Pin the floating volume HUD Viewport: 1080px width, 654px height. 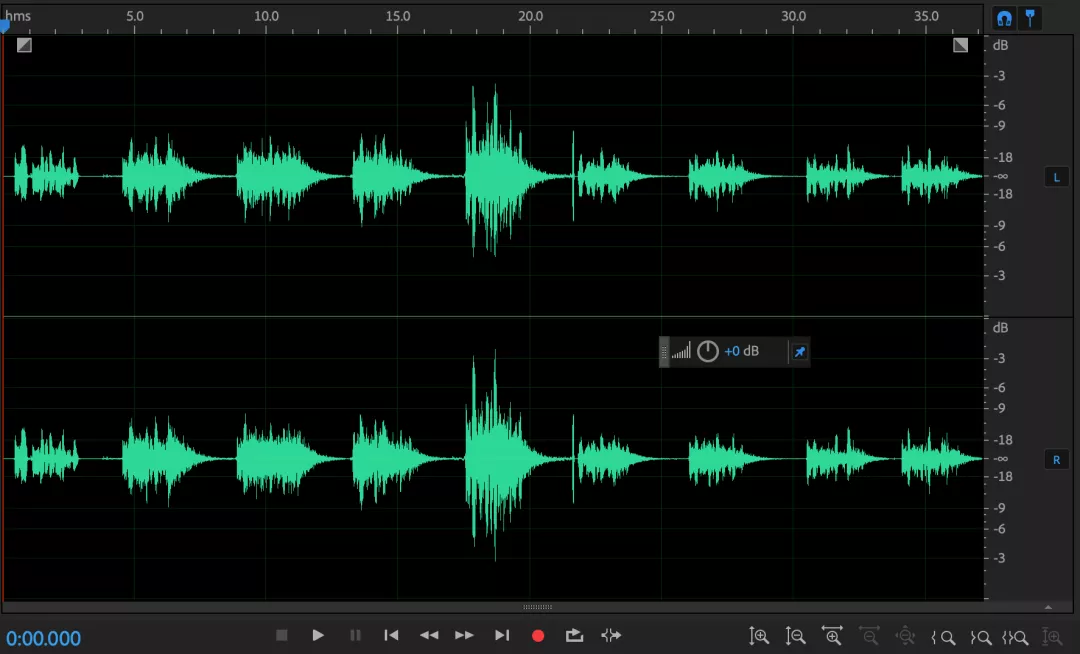pos(800,352)
